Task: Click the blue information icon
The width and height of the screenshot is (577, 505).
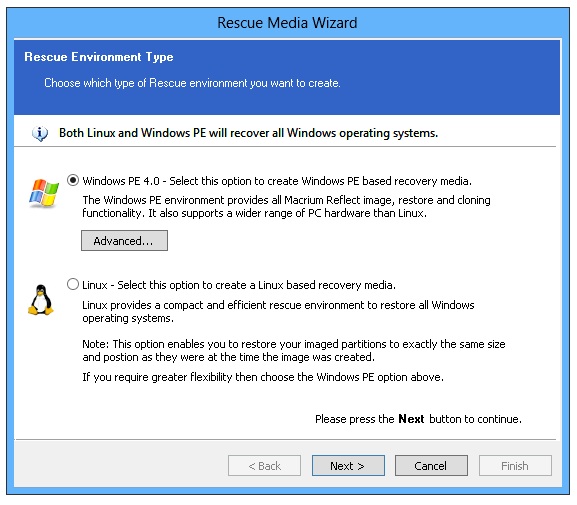Action: point(40,133)
